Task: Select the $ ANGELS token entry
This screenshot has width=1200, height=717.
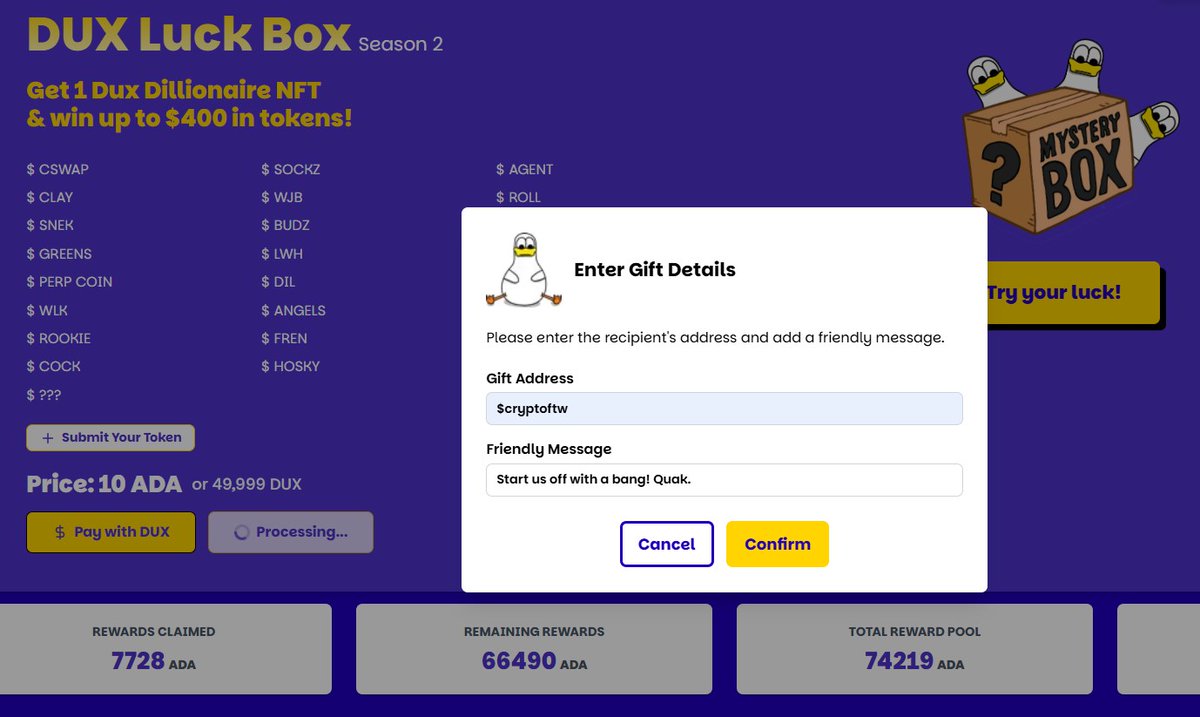Action: tap(294, 310)
